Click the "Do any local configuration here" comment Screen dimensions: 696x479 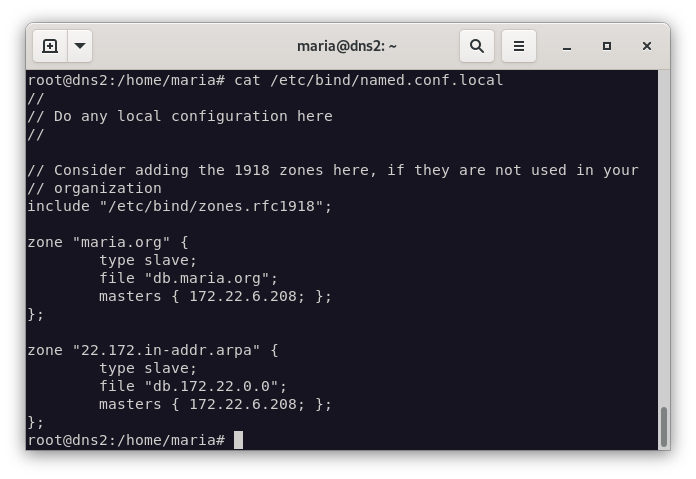click(x=192, y=116)
